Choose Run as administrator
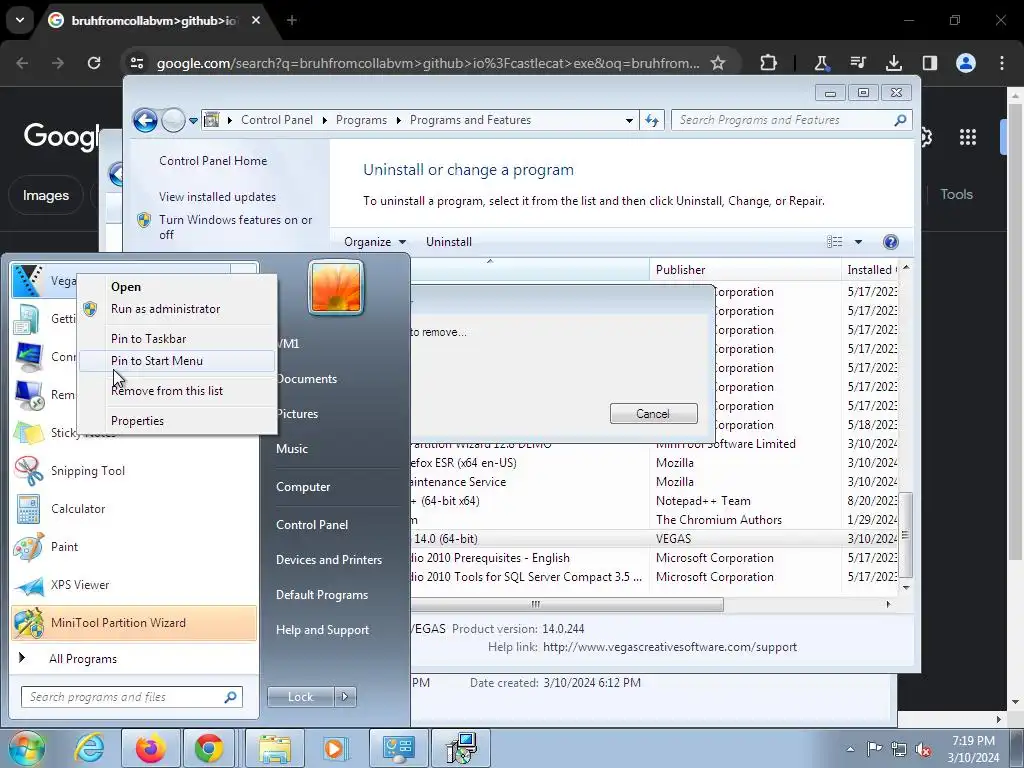The image size is (1024, 768). [165, 309]
